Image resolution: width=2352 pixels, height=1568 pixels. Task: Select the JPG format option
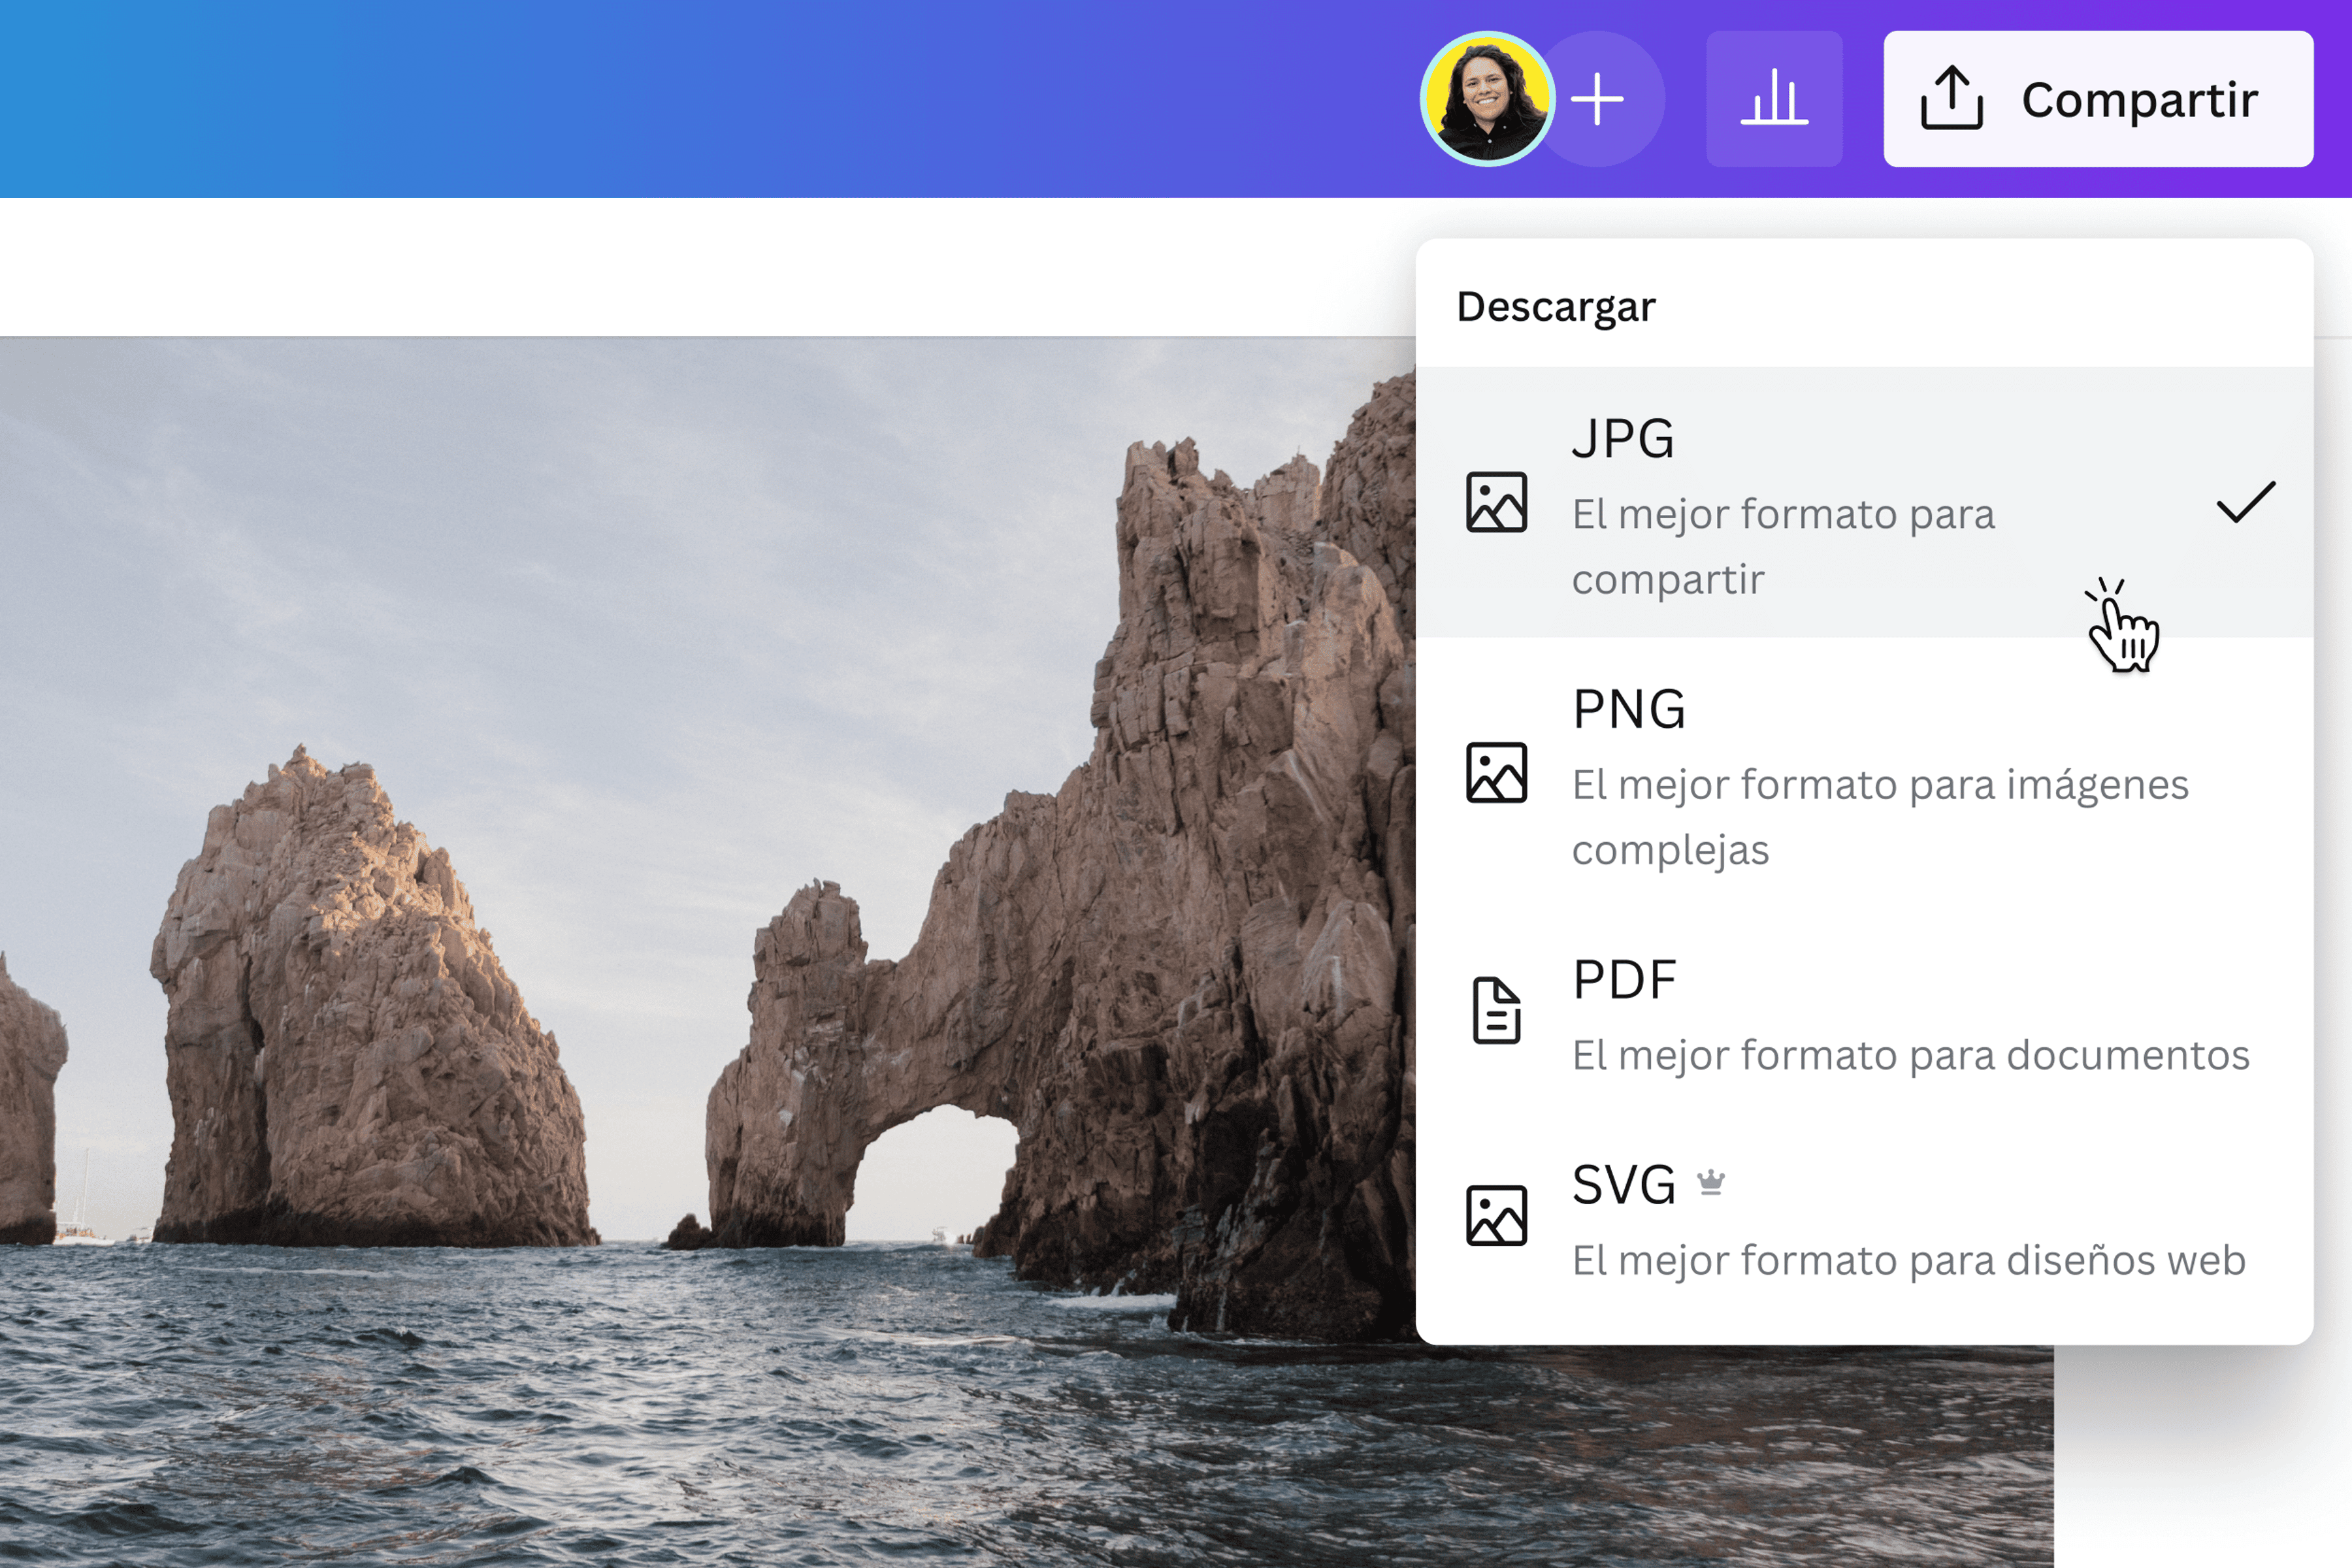pyautogui.click(x=1864, y=502)
